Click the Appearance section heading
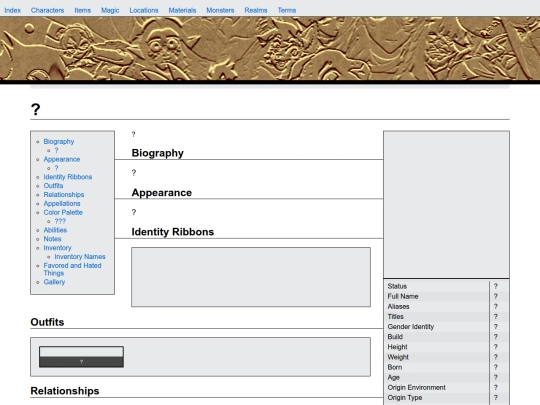The image size is (540, 405). 162,193
